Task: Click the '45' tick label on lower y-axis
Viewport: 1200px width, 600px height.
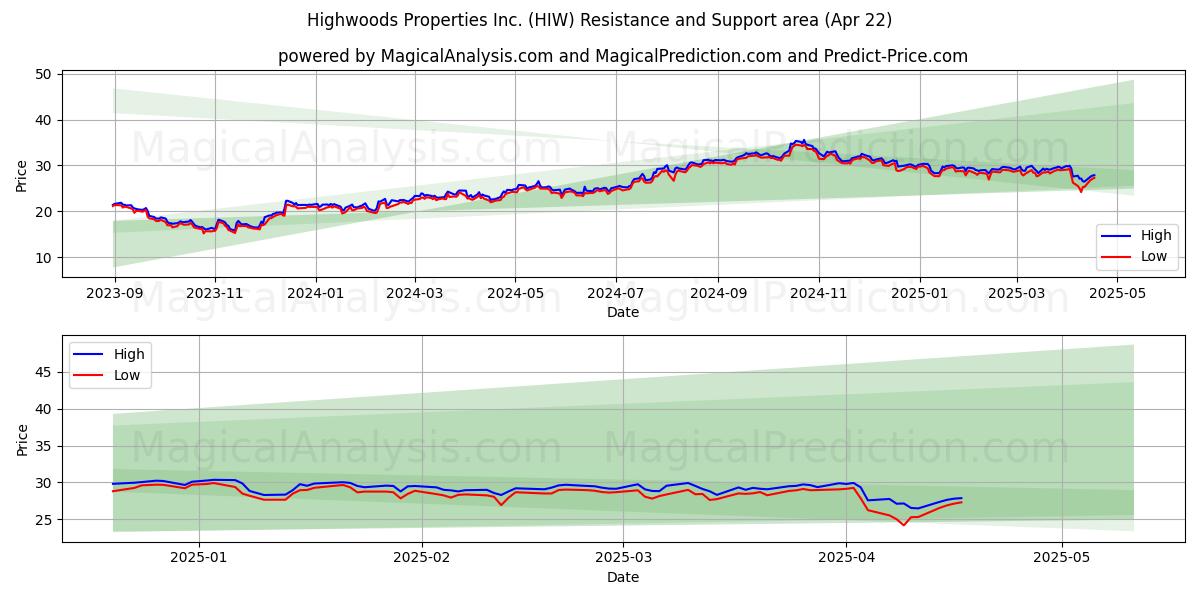Action: tap(44, 372)
